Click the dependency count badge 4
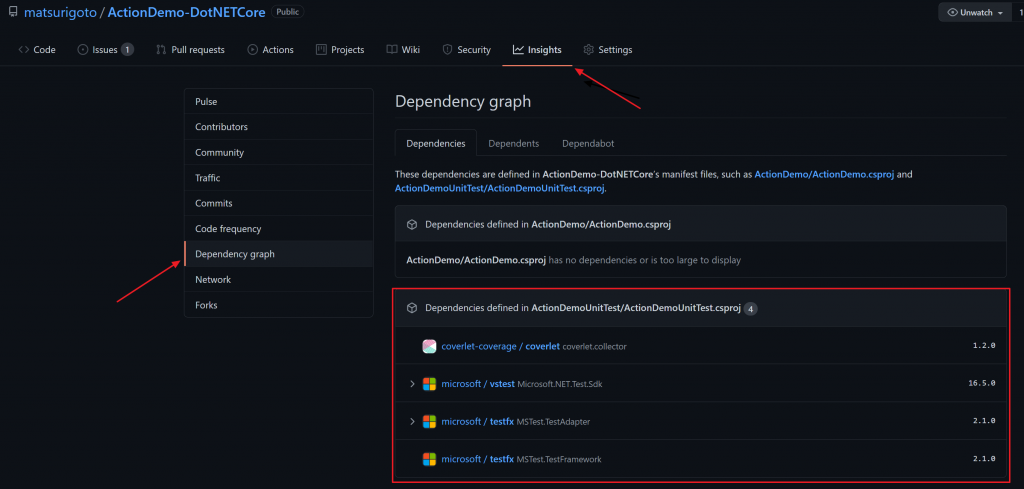 coord(750,308)
